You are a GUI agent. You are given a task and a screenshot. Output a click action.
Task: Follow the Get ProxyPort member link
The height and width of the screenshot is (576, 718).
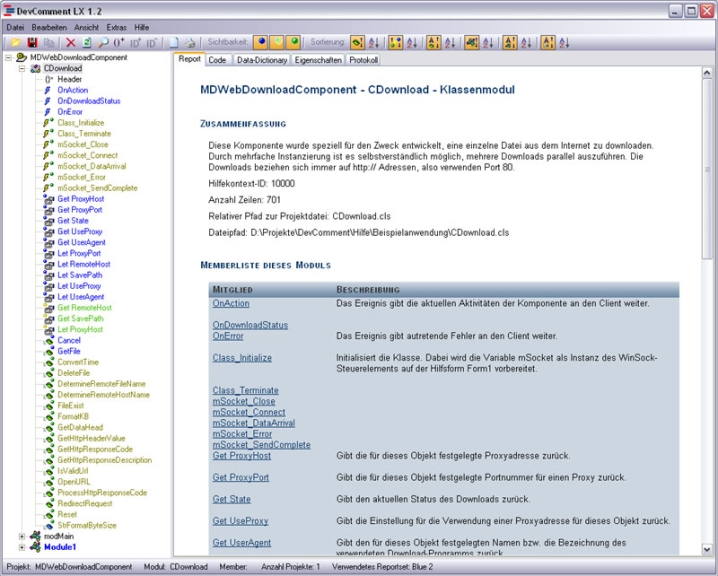(x=240, y=477)
